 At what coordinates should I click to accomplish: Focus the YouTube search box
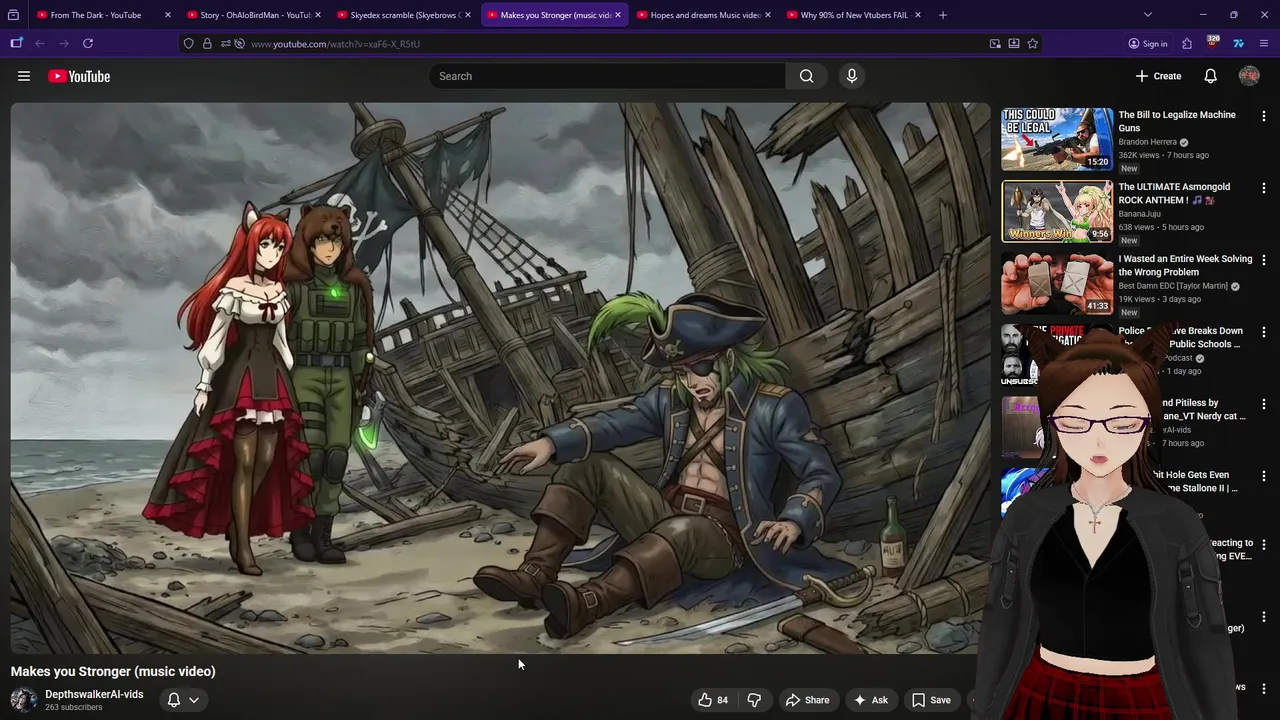607,76
